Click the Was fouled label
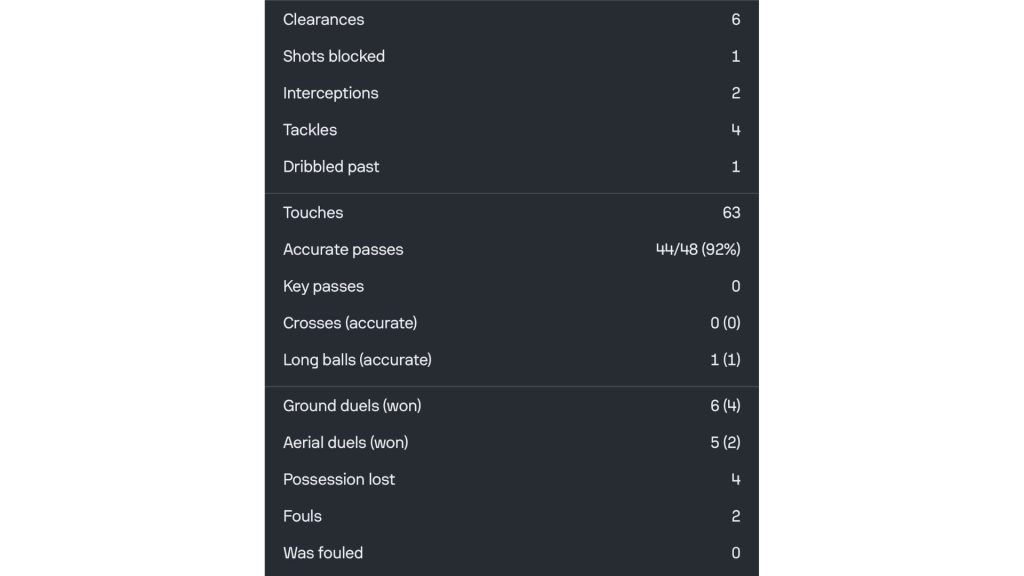This screenshot has height=576, width=1024. [x=323, y=553]
